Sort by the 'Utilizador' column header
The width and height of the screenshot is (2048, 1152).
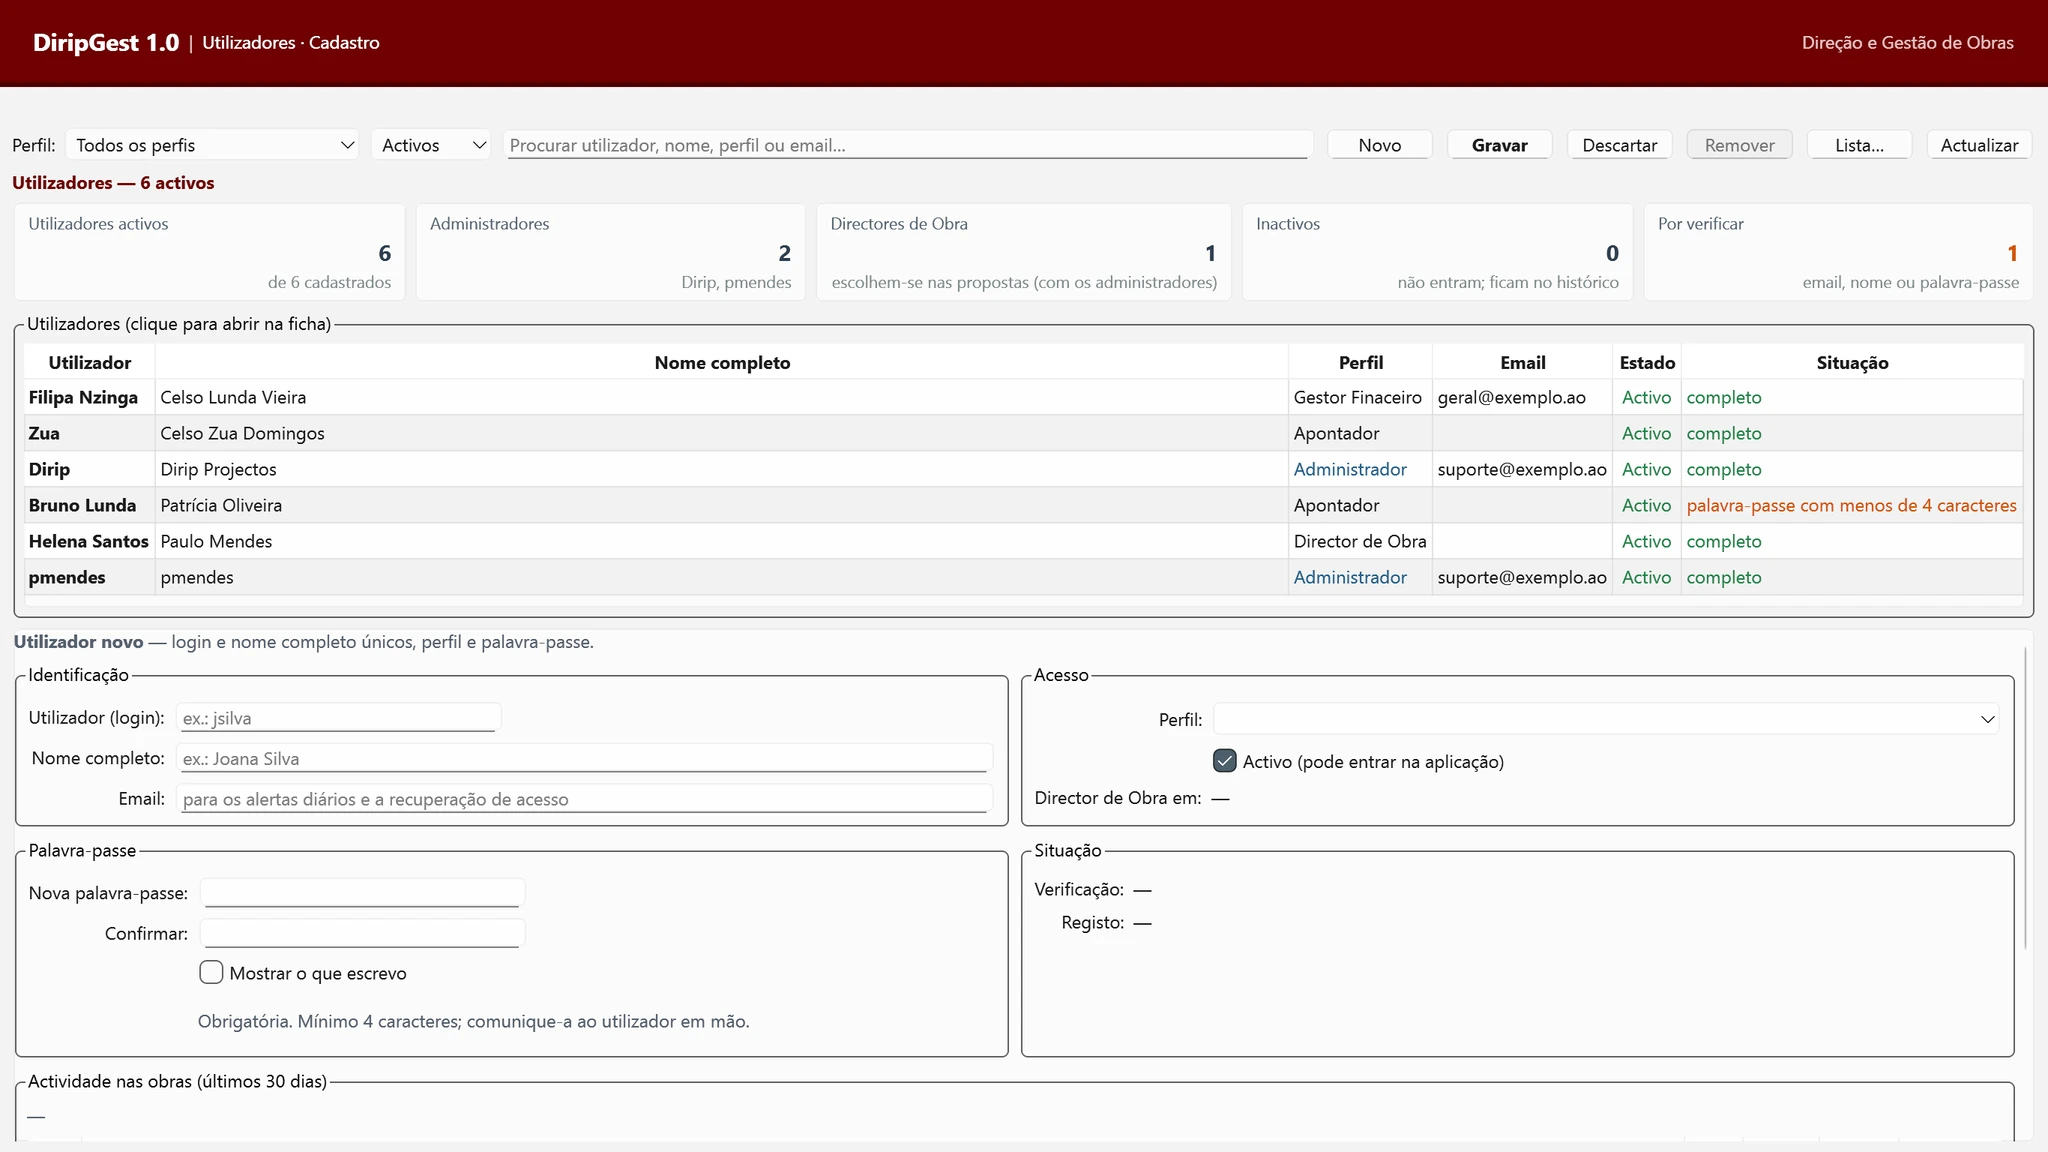click(x=90, y=362)
